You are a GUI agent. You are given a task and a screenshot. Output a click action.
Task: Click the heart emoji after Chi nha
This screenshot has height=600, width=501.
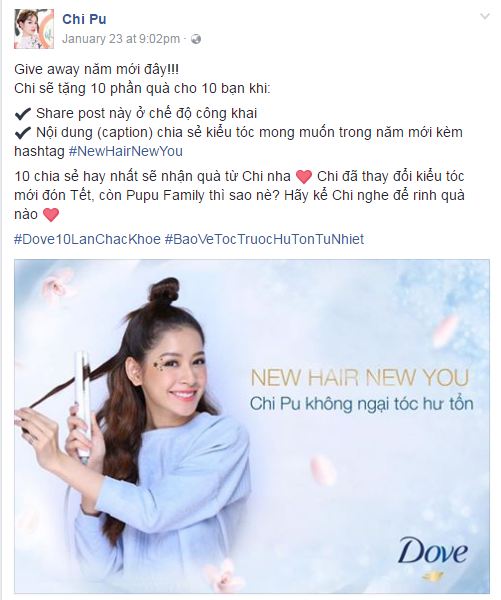point(304,176)
